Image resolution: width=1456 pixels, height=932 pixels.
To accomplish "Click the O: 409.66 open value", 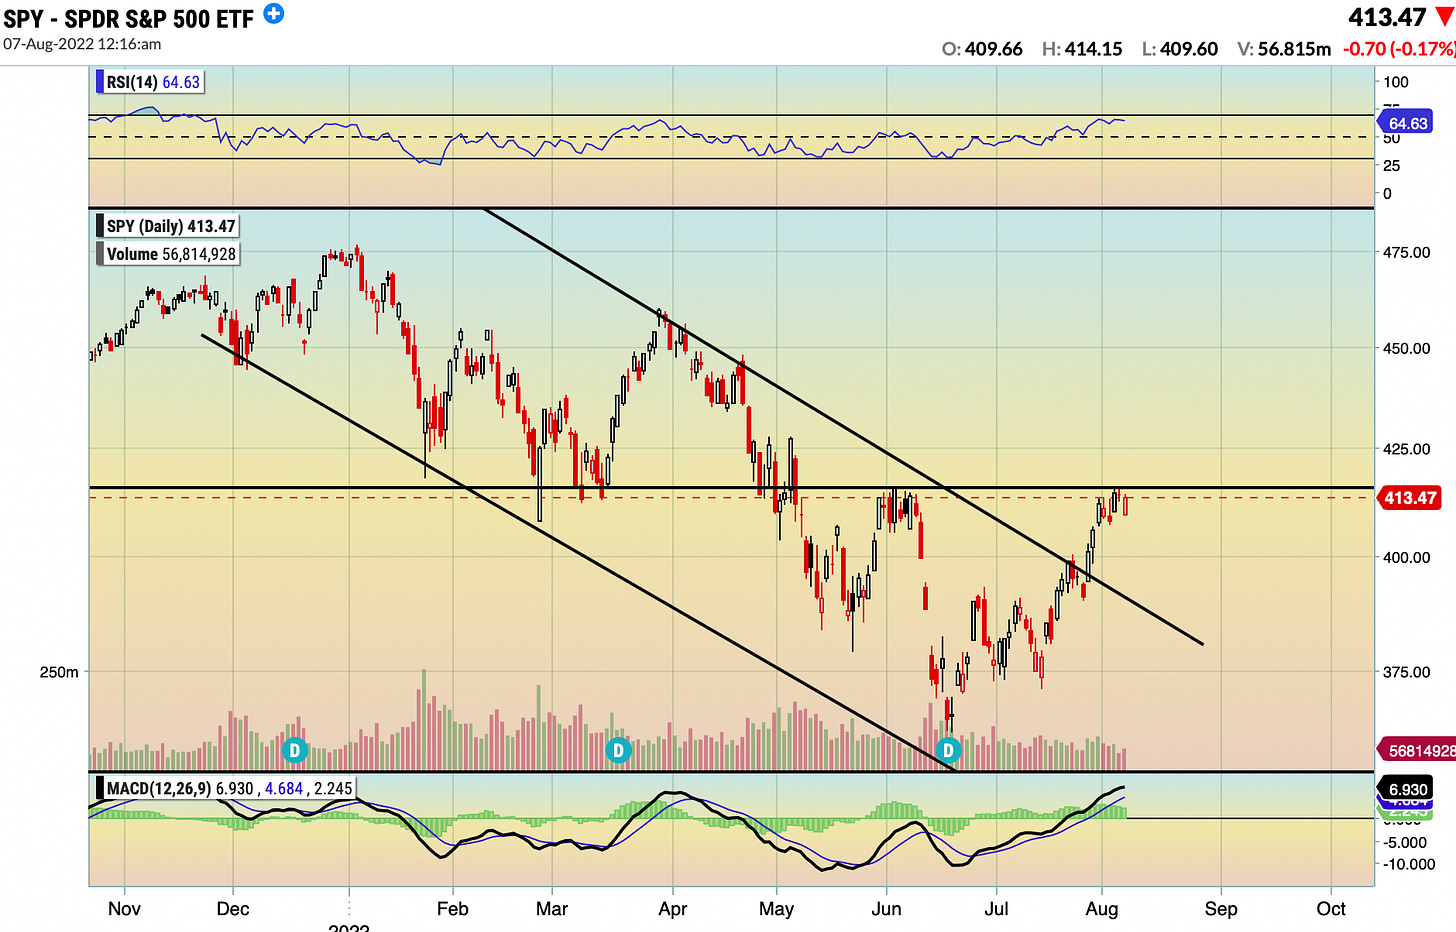I will point(982,49).
